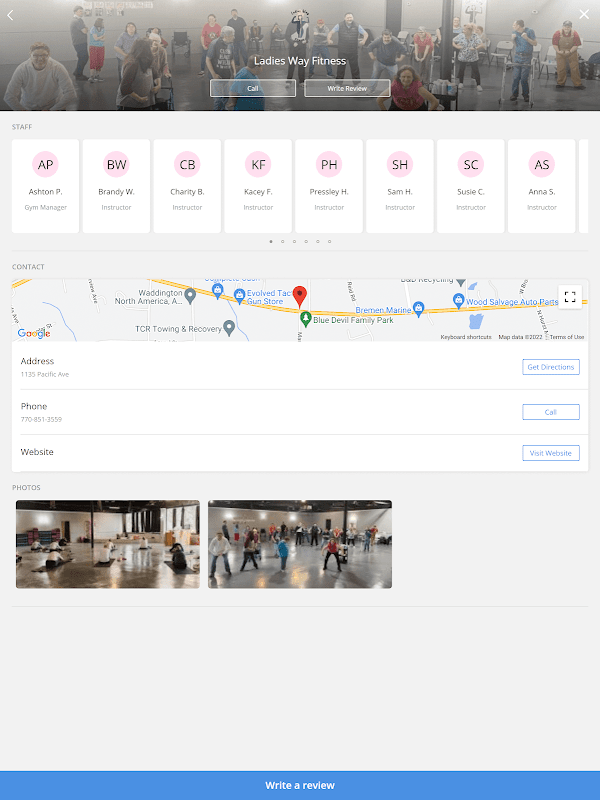
Task: Toggle fullscreen view of the map
Action: [570, 296]
